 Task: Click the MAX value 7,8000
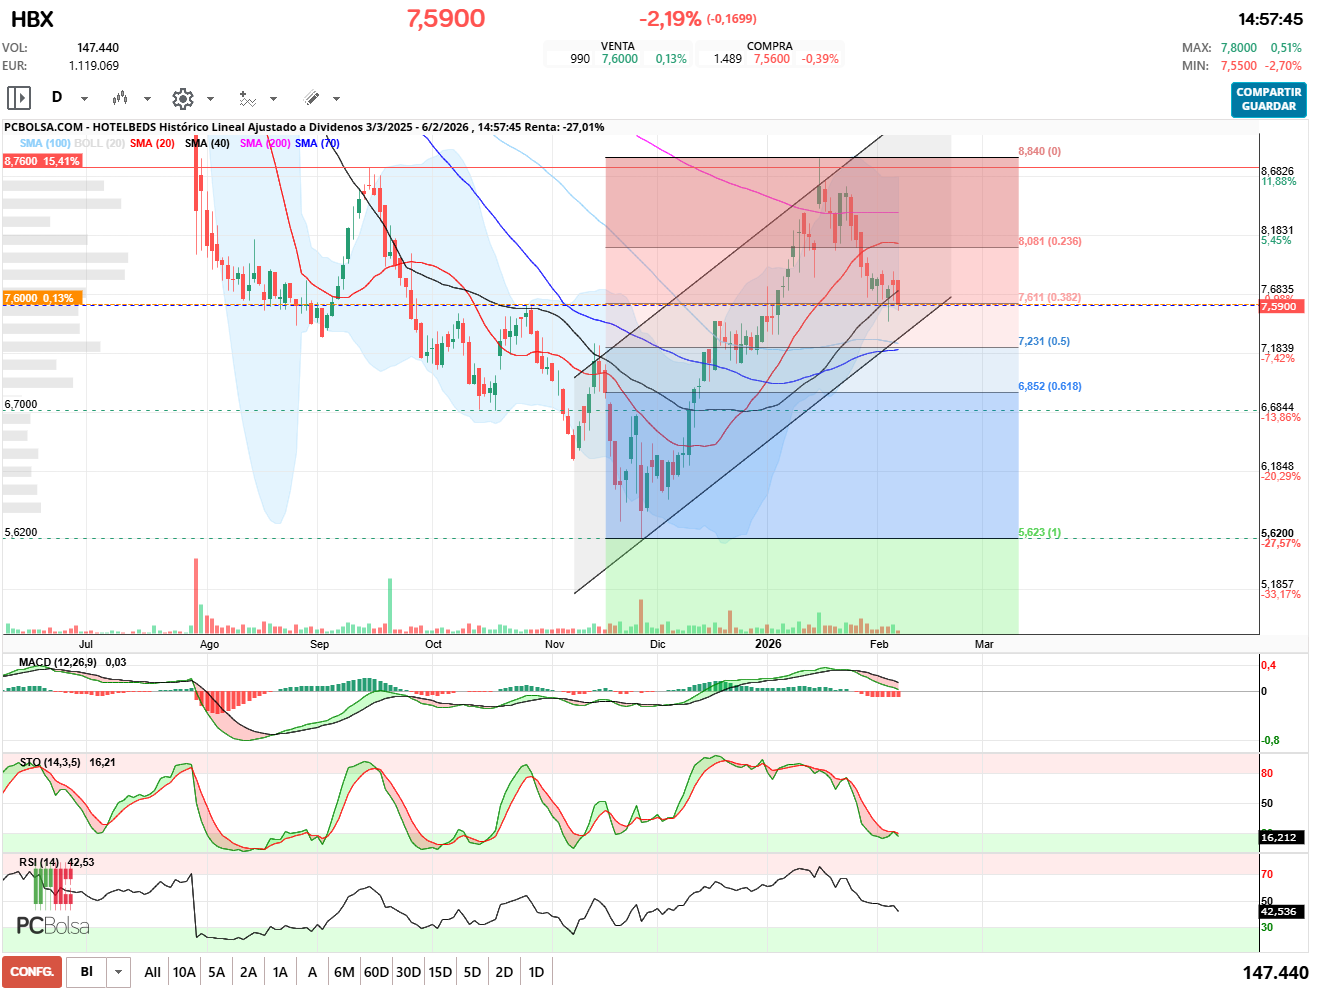pos(1239,48)
